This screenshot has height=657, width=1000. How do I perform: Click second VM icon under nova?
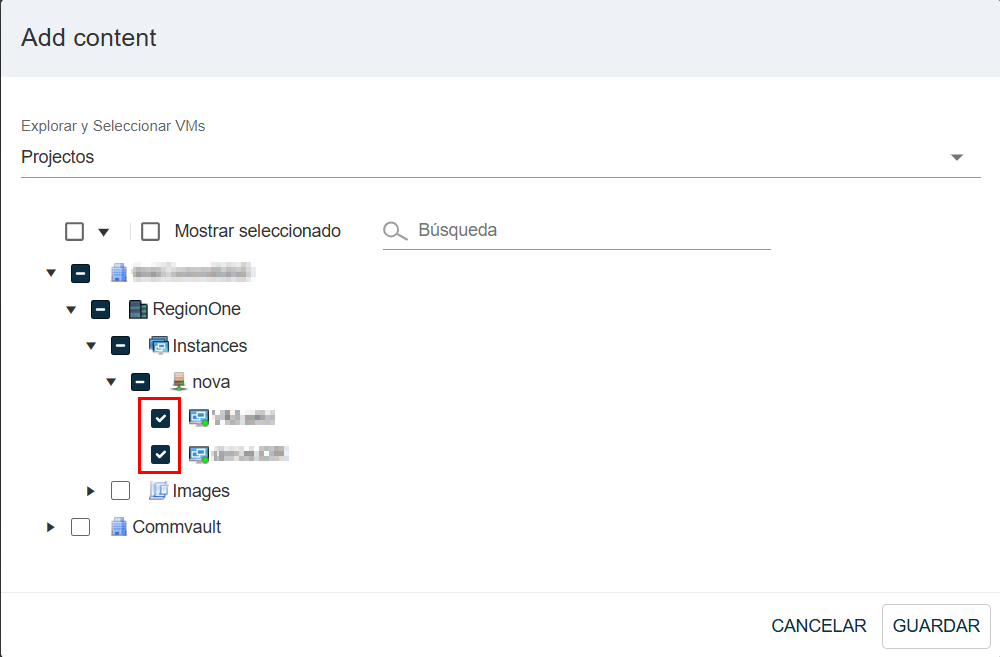tap(199, 455)
